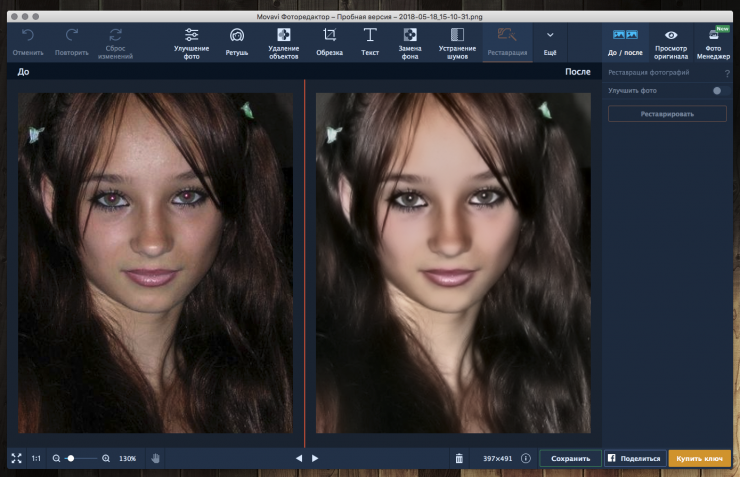Open help question mark for Реставрация
Screen dimensions: 740x477
click(727, 73)
